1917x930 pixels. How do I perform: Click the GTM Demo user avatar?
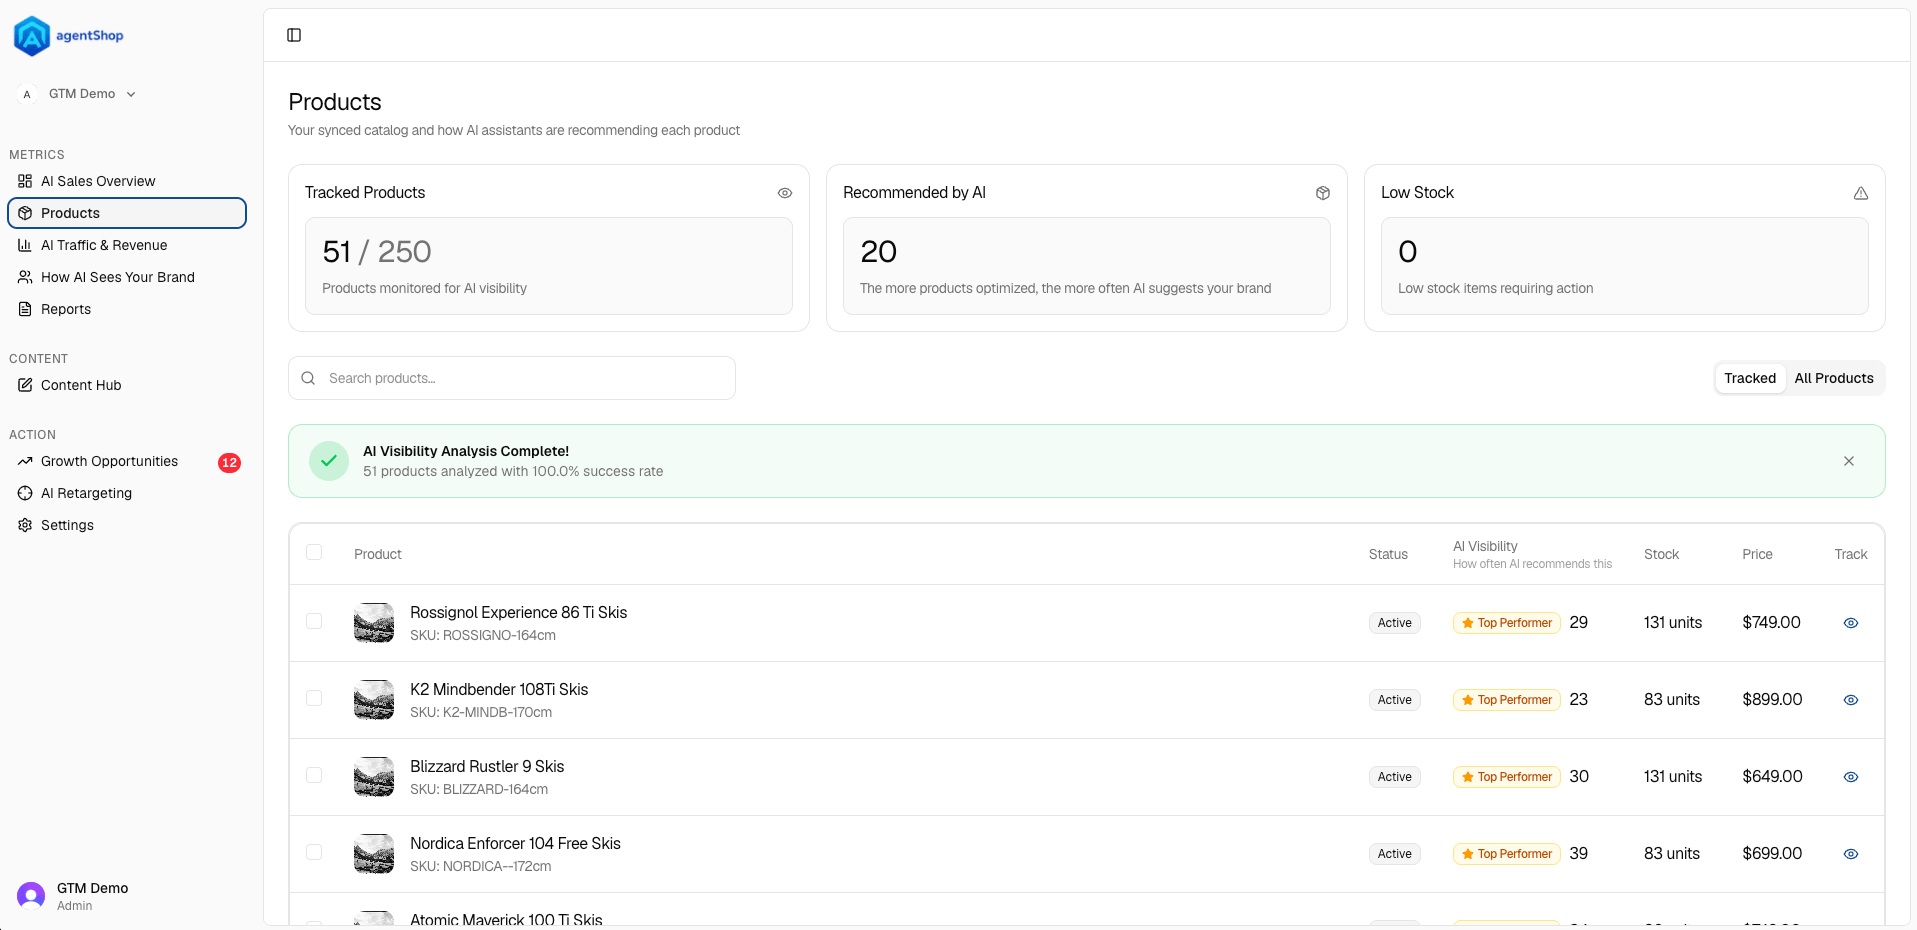[x=31, y=895]
